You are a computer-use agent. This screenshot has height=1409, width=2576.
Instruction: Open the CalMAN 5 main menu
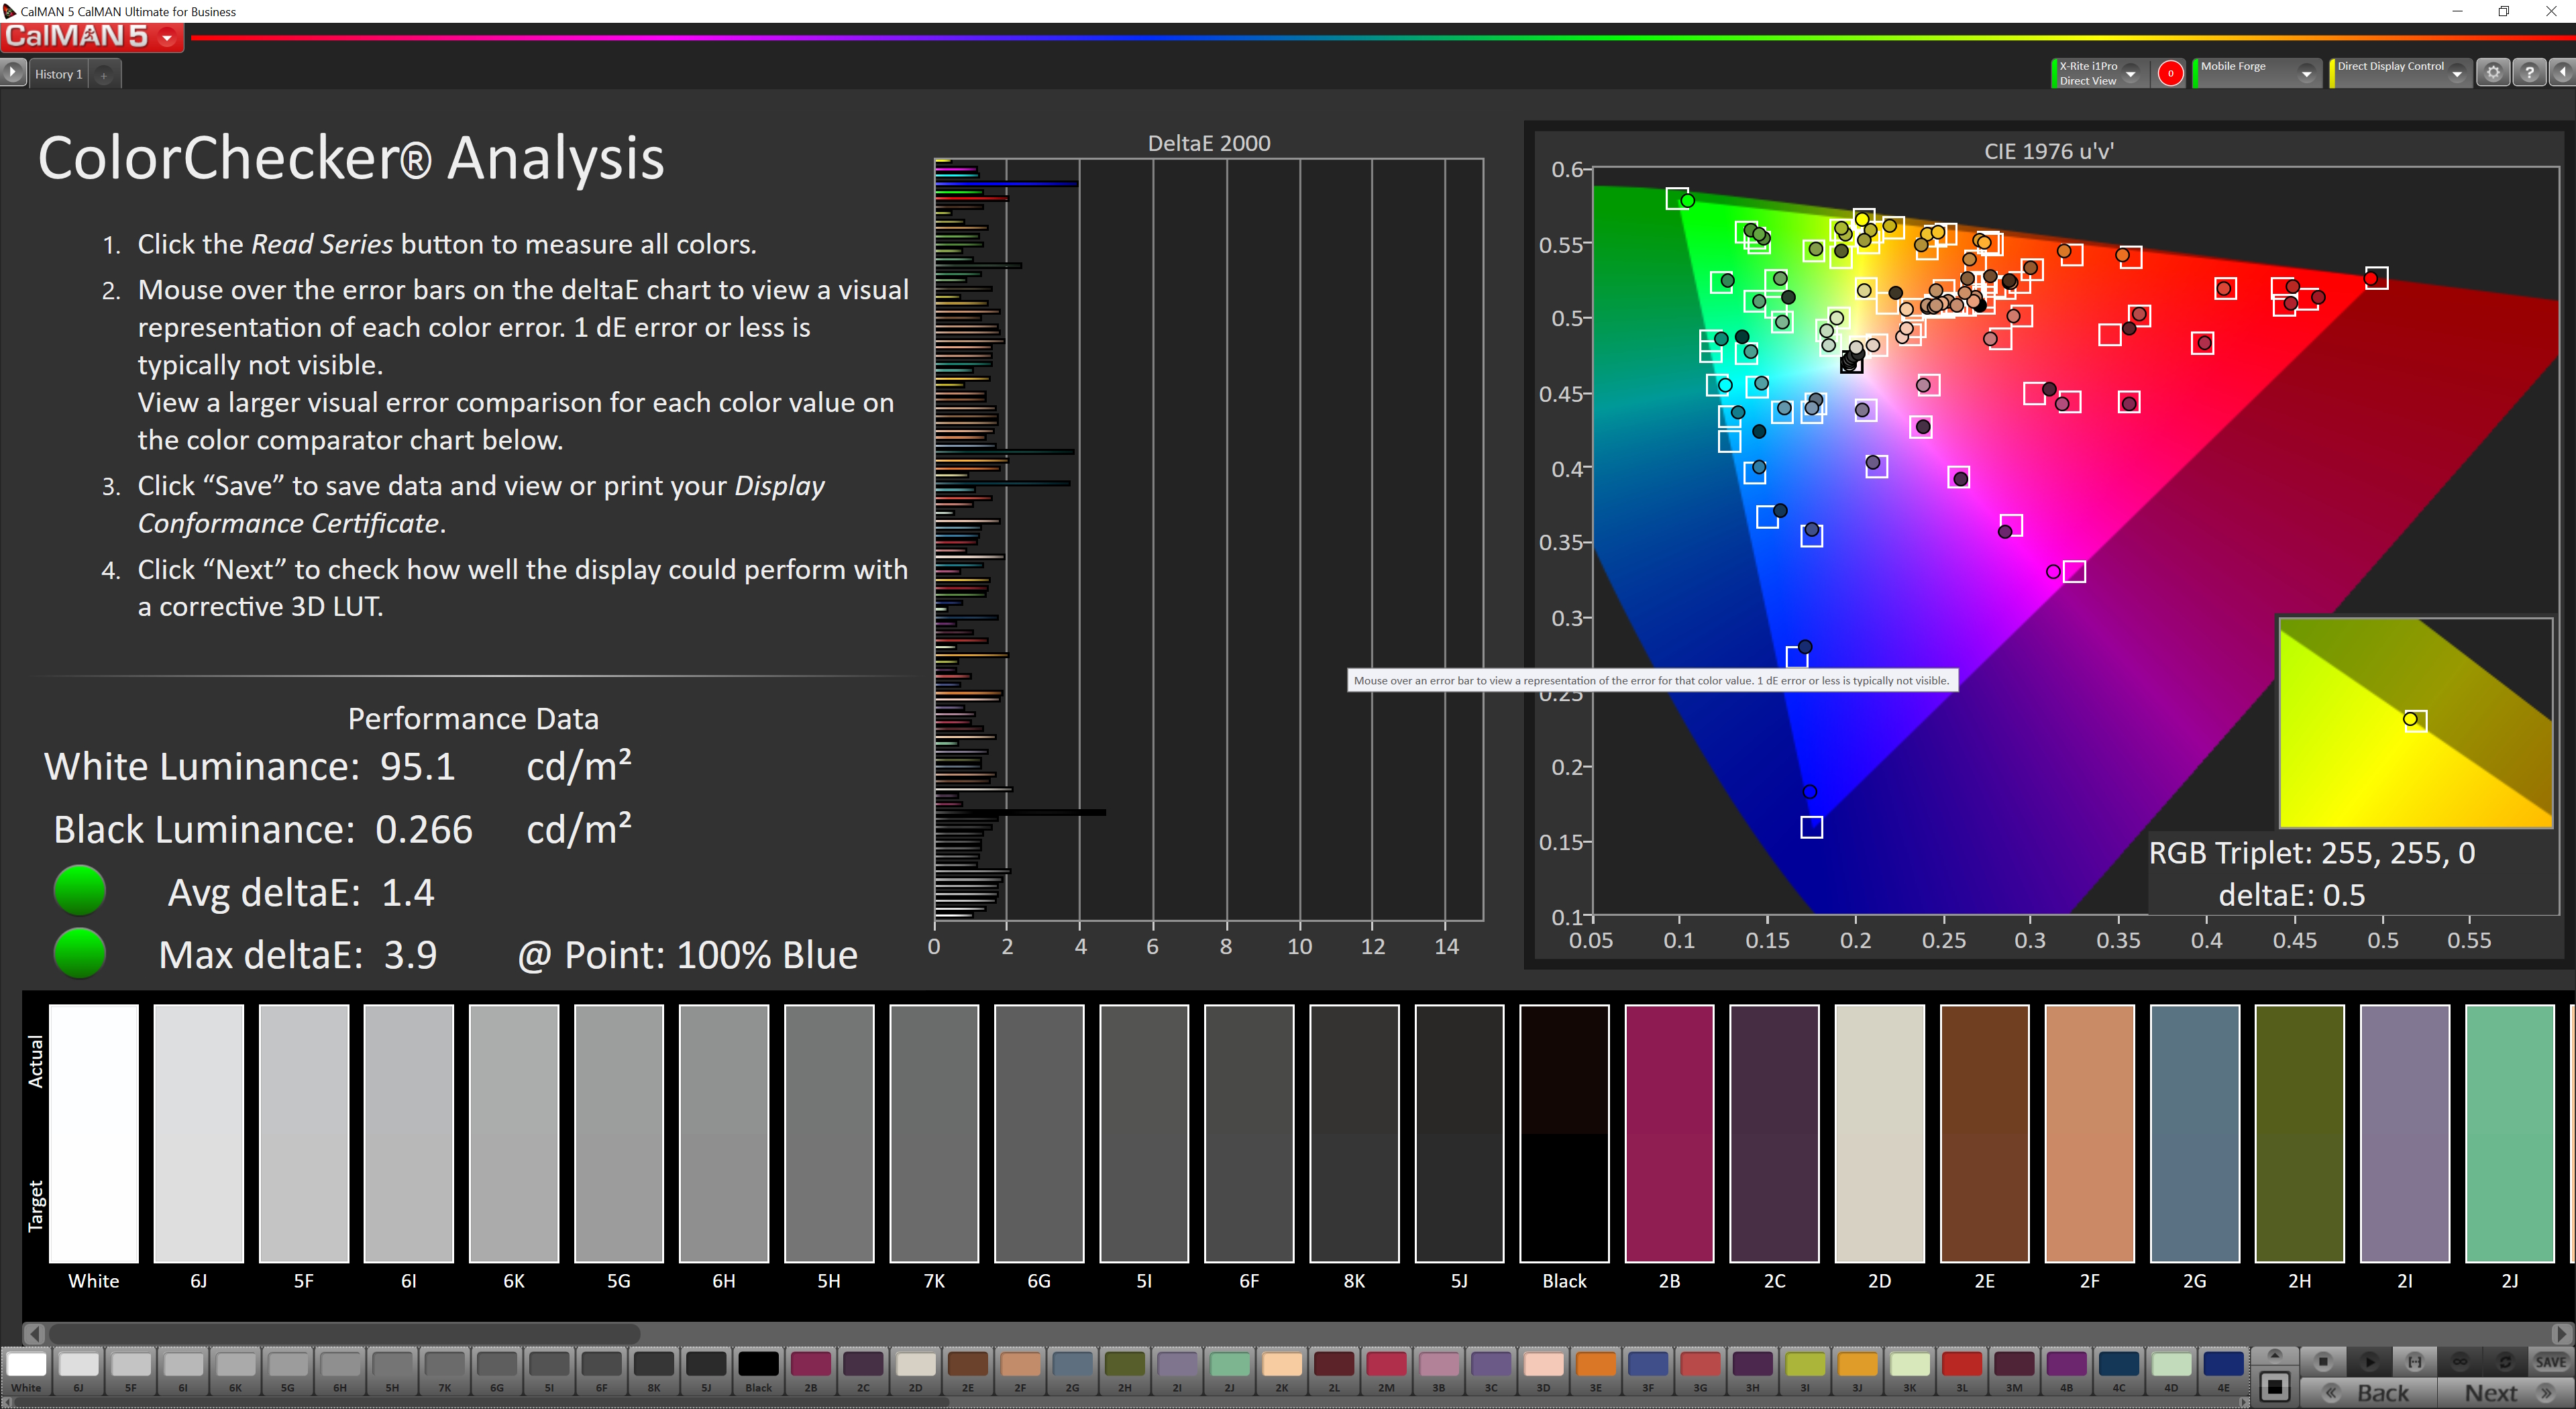click(x=167, y=38)
